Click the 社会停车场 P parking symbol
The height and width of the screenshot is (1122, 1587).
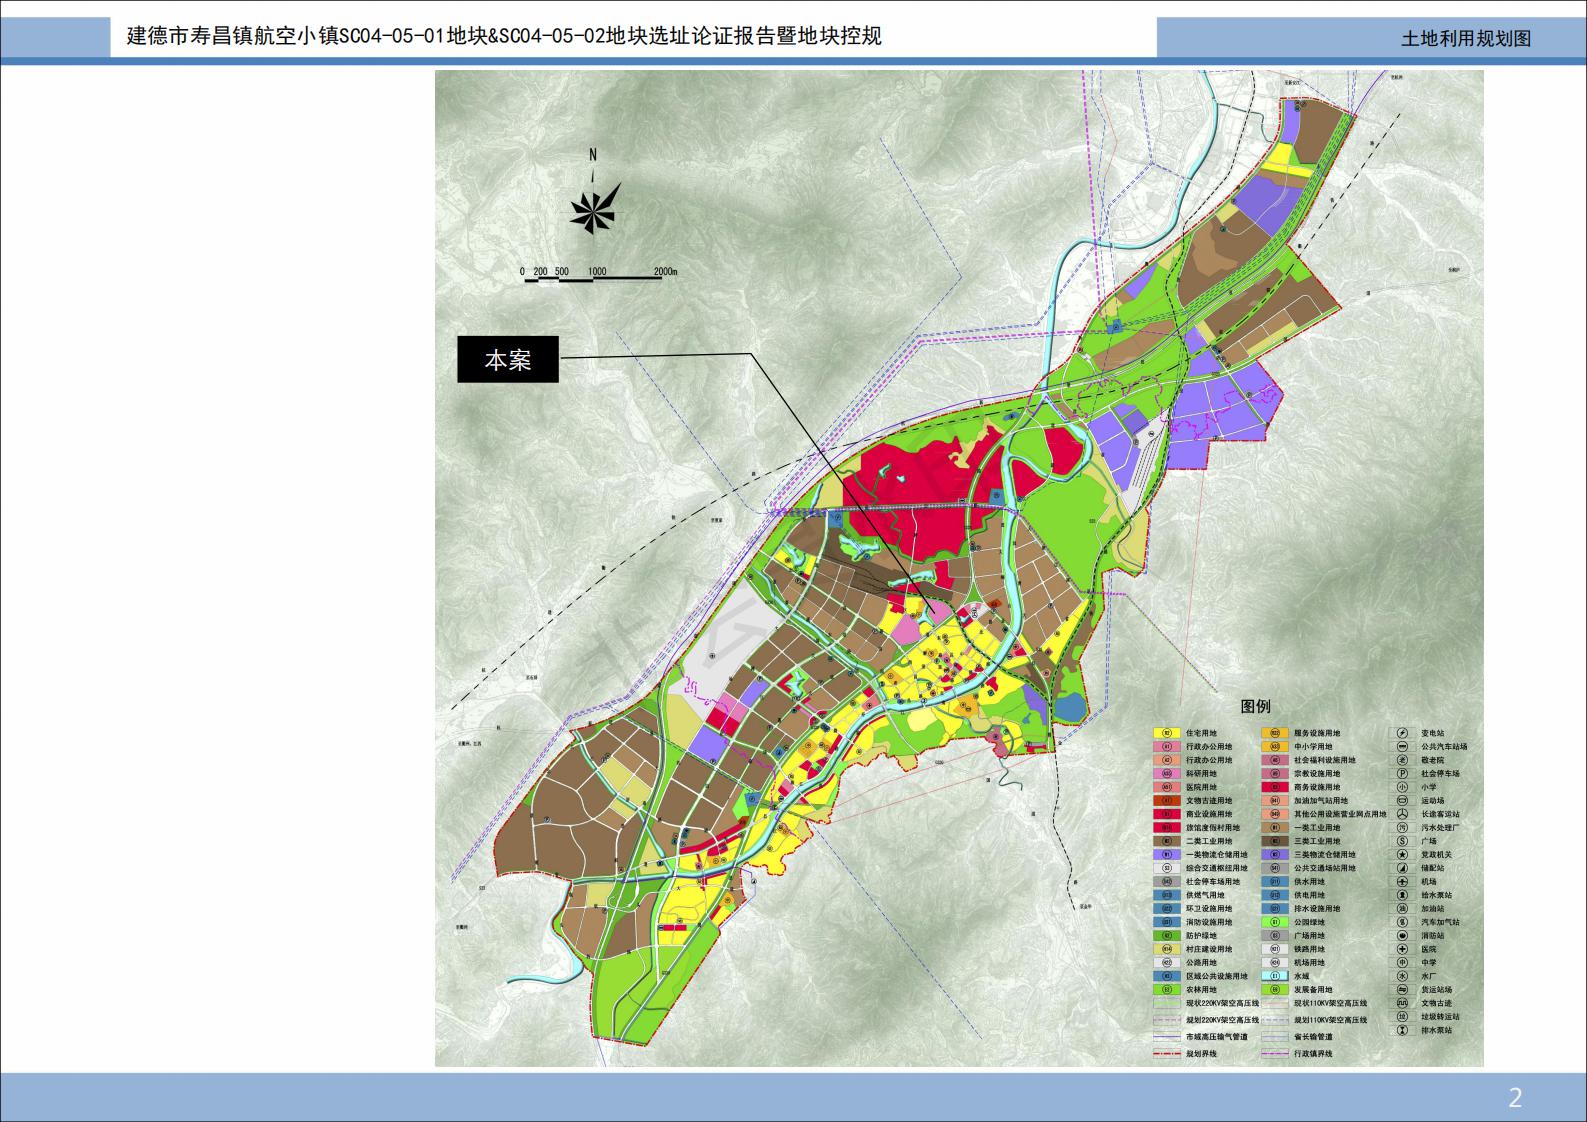tap(1402, 774)
